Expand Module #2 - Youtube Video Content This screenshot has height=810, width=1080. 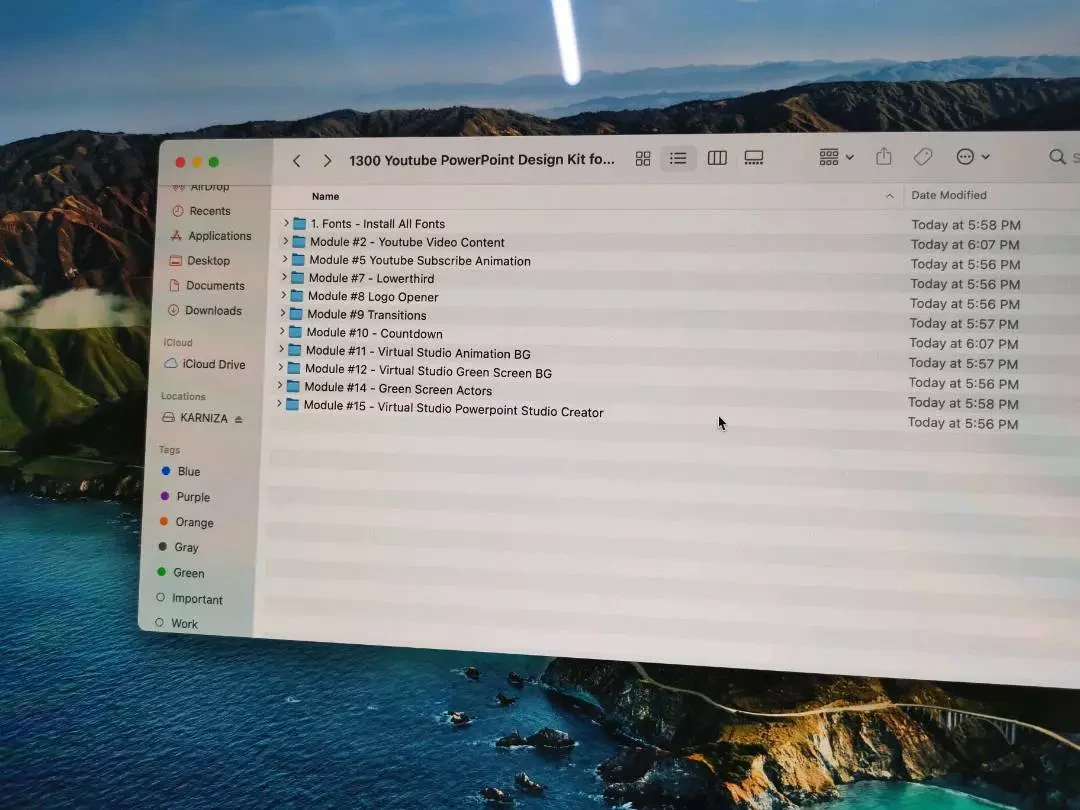click(285, 241)
